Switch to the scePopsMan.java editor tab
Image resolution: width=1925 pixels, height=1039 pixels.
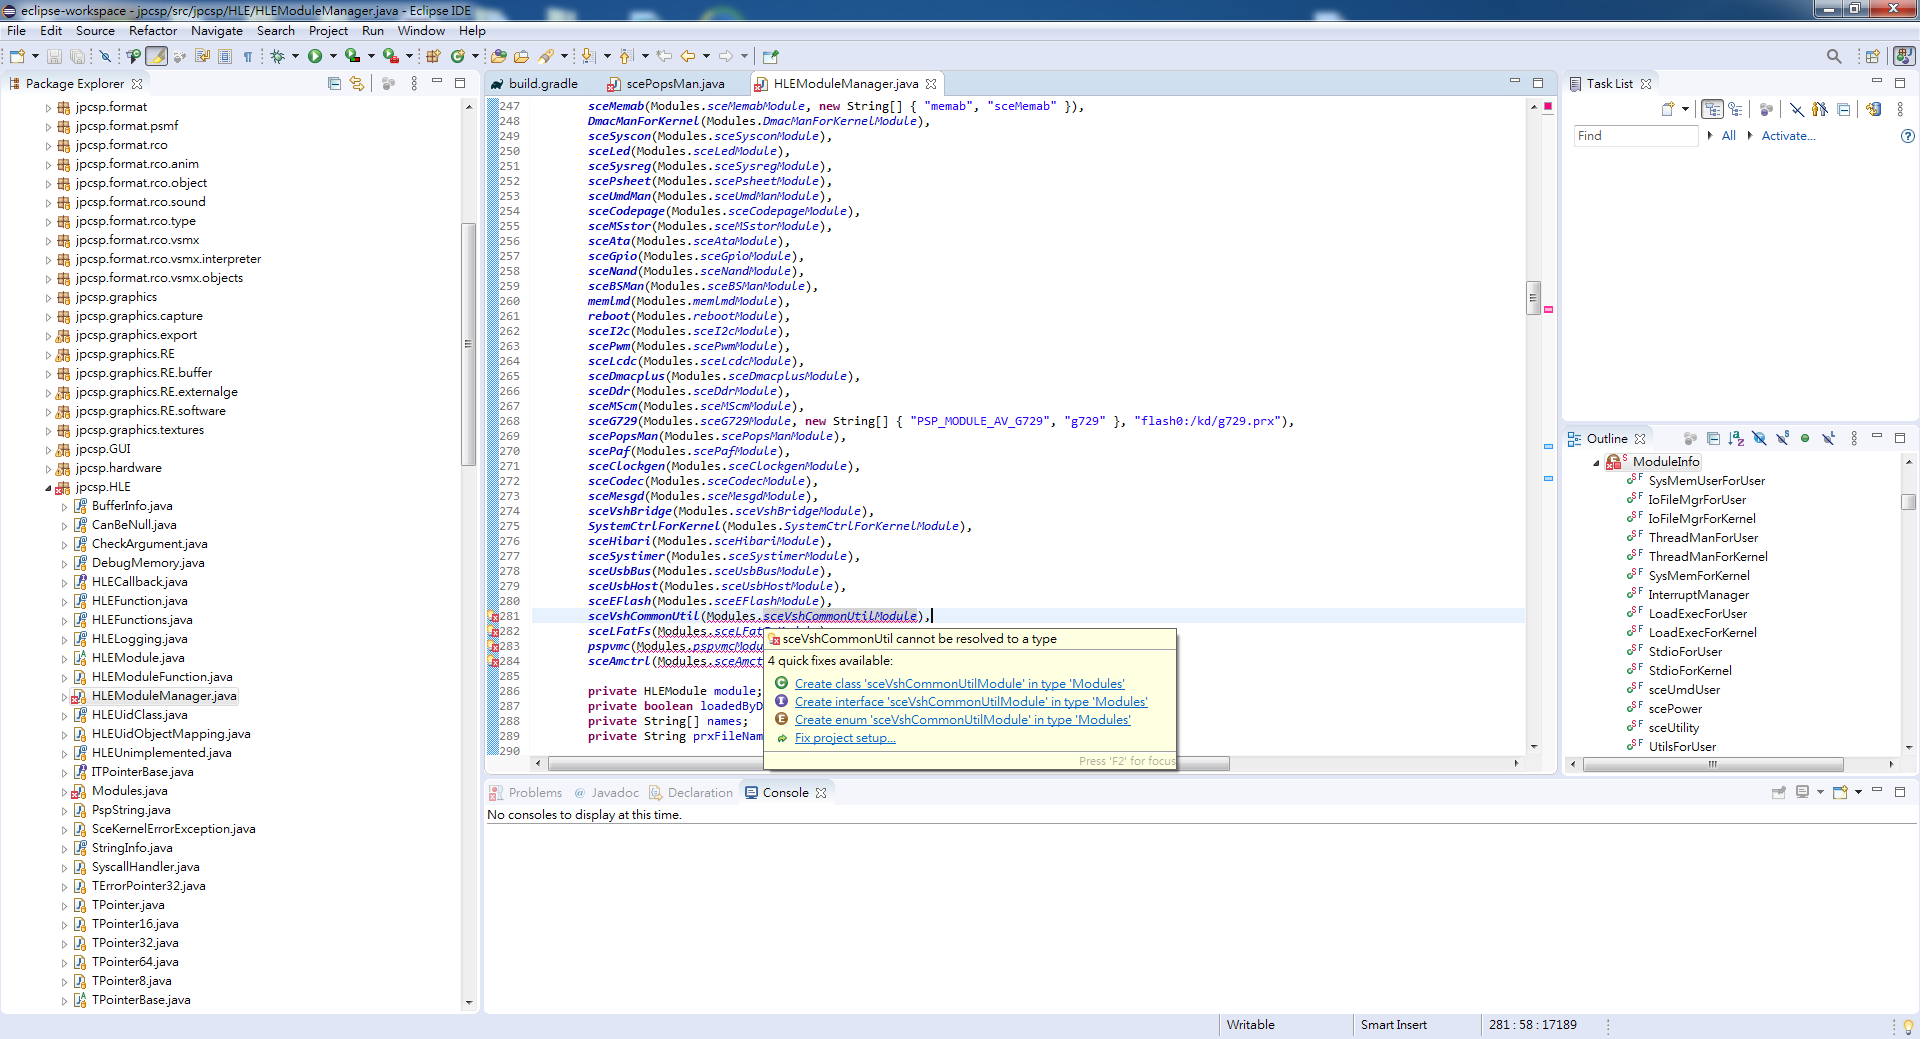pos(674,84)
